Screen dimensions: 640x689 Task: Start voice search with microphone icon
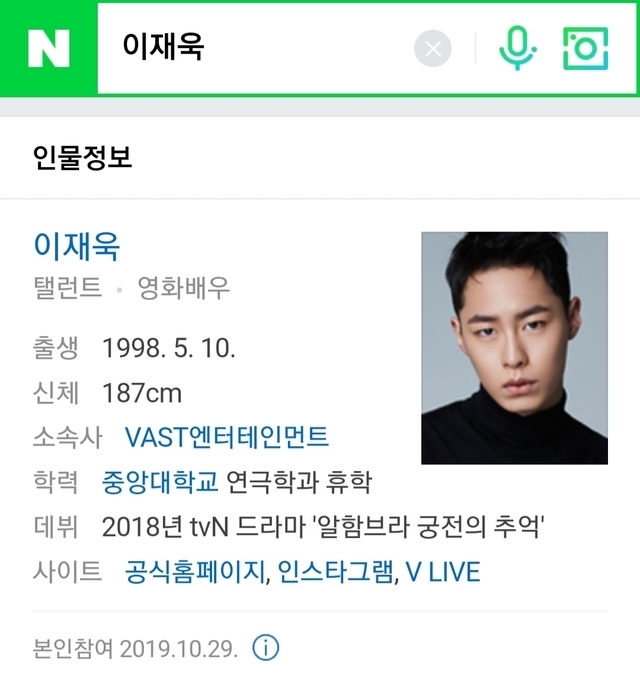(x=518, y=48)
